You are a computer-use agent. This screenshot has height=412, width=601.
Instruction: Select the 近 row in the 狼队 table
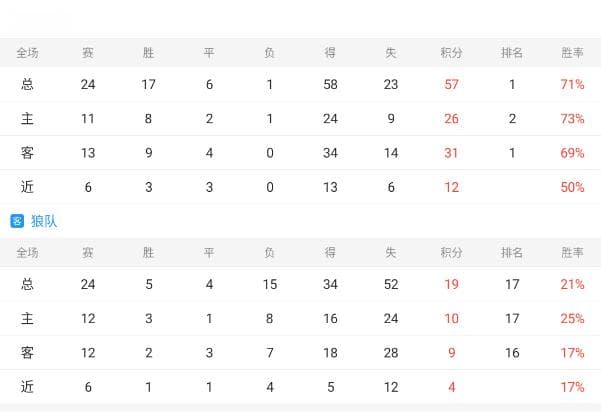coord(300,387)
